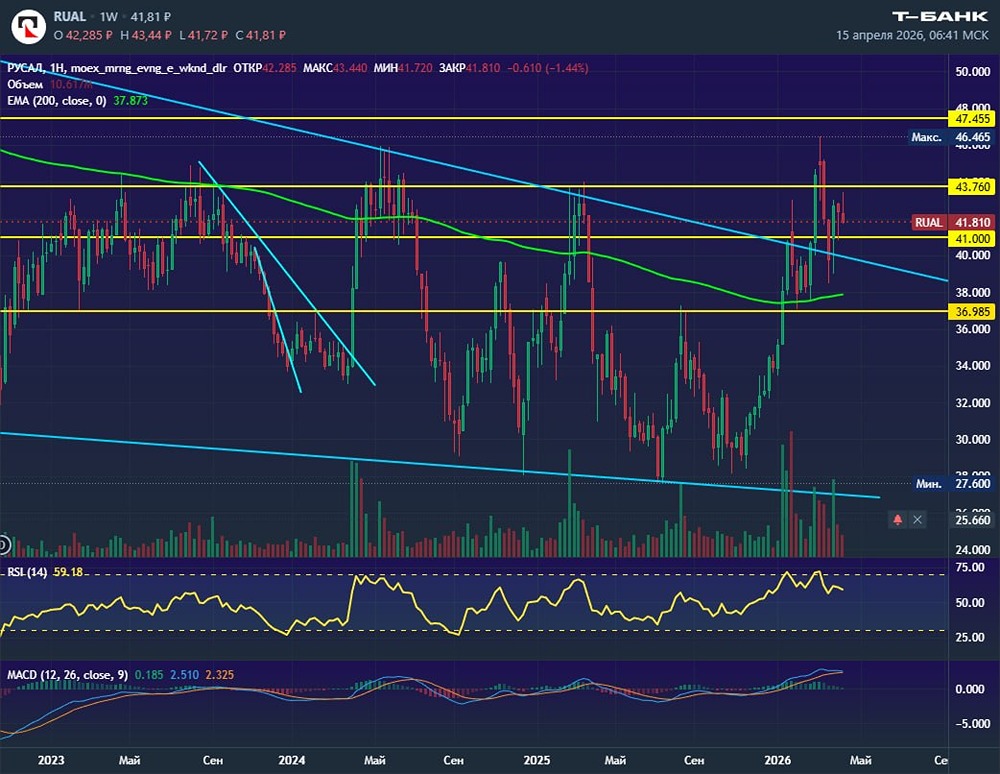Select the 41.000 yellow level price label

click(973, 238)
